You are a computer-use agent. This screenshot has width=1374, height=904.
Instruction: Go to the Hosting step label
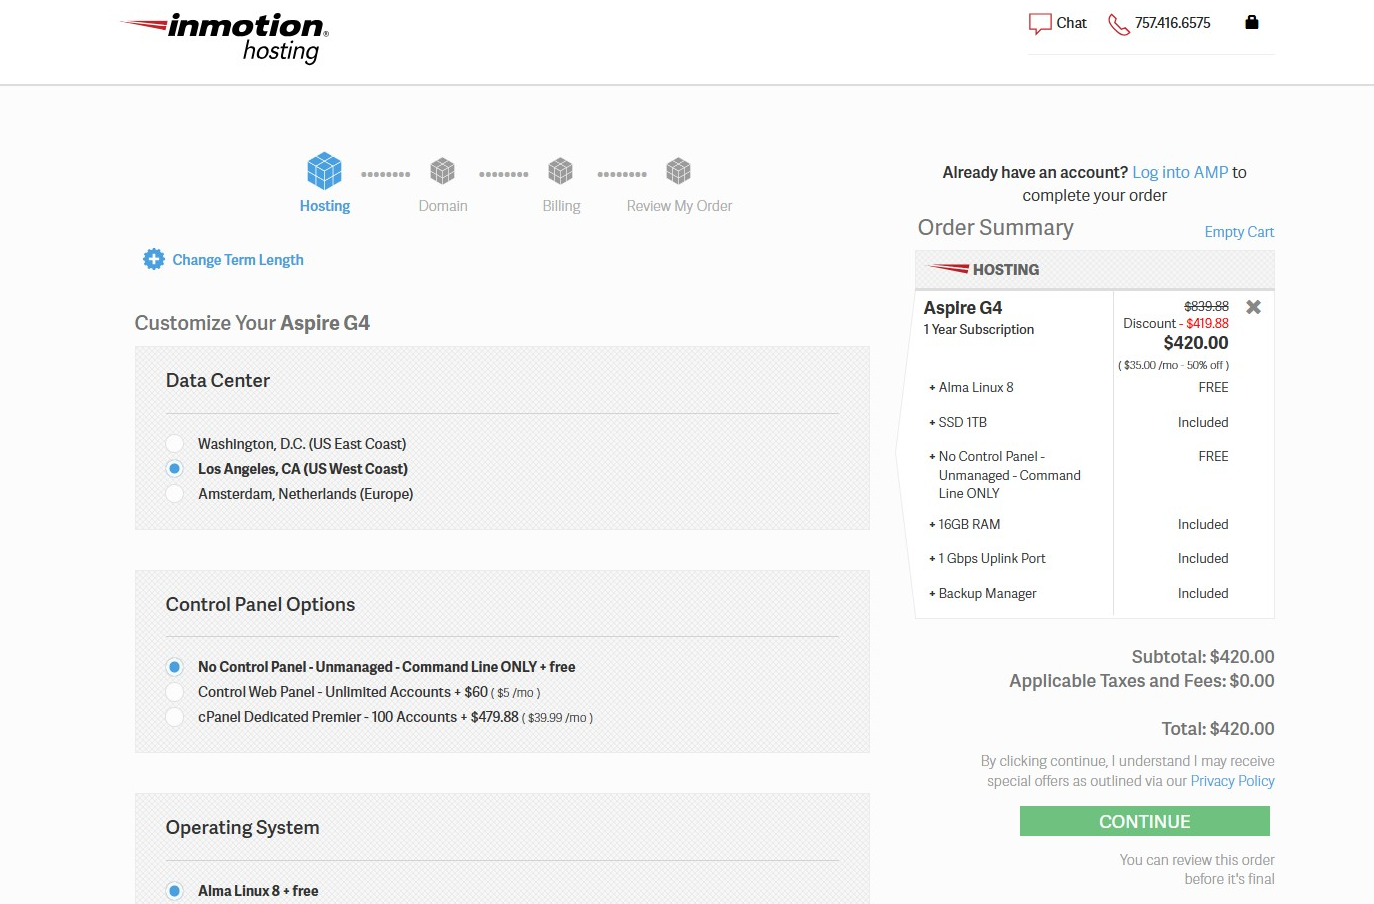coord(325,206)
